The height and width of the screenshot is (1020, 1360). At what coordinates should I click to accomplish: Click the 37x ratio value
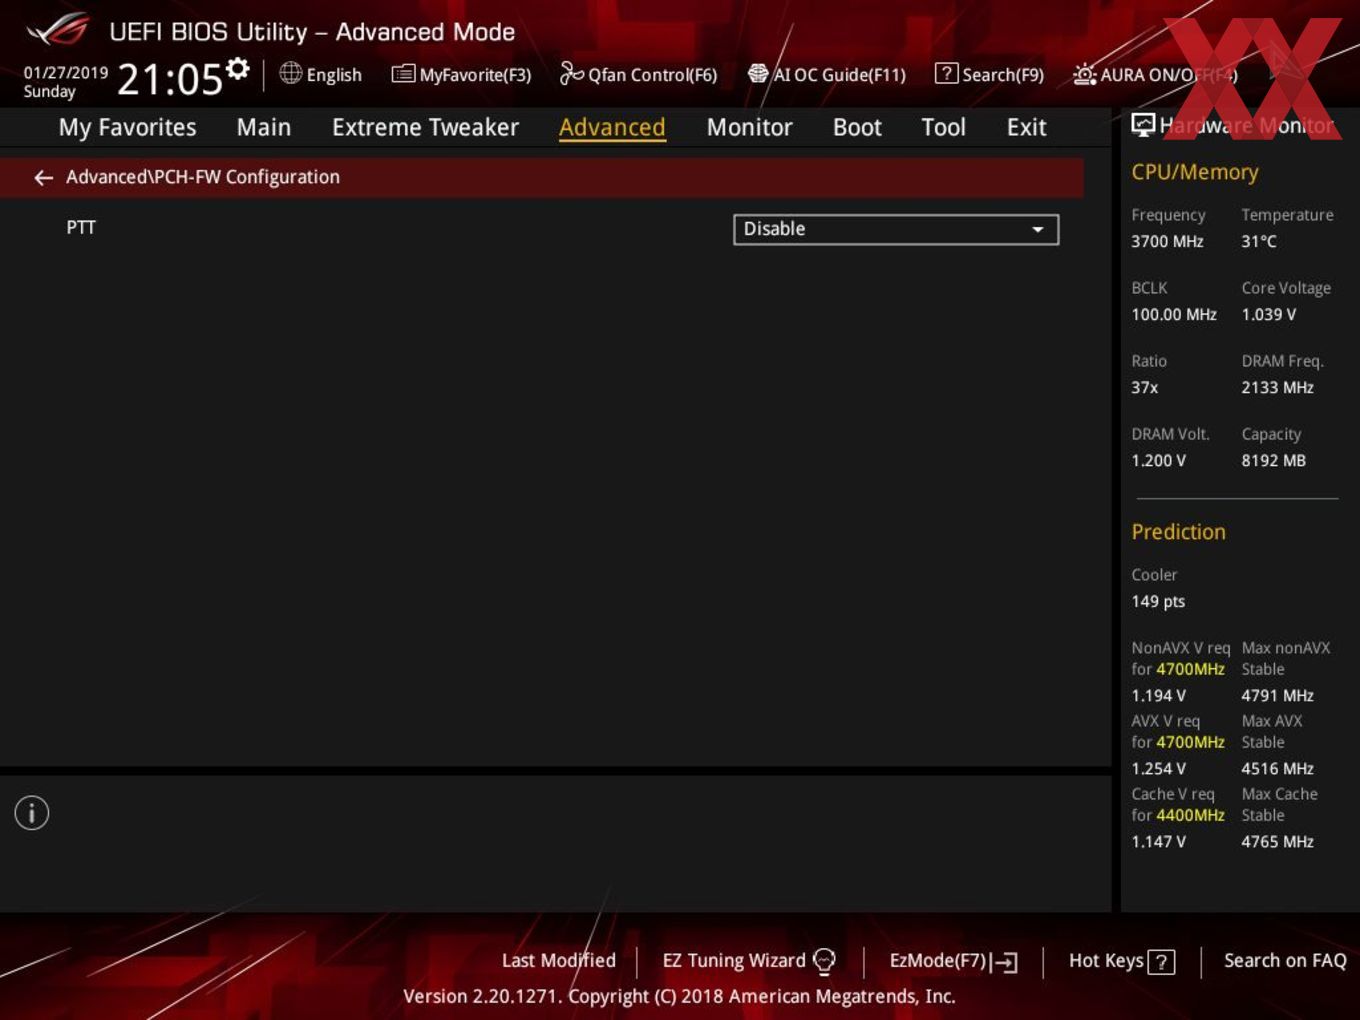[x=1145, y=387]
